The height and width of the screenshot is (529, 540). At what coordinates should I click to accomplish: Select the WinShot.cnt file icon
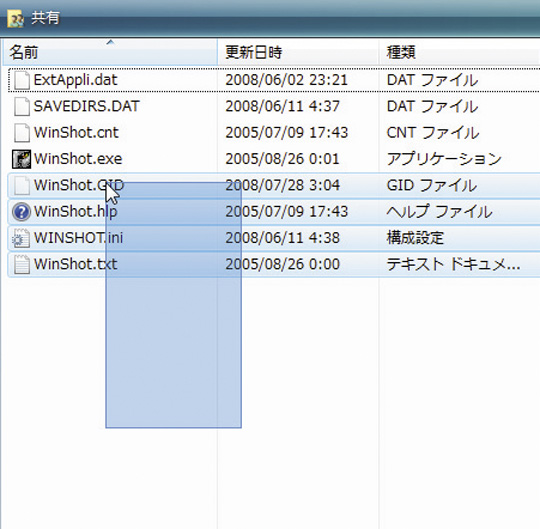22,133
